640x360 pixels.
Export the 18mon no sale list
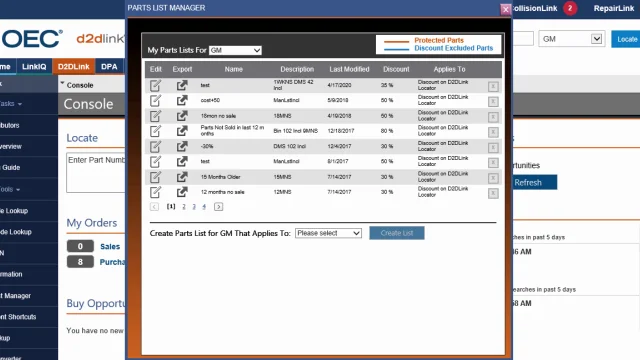(x=182, y=116)
